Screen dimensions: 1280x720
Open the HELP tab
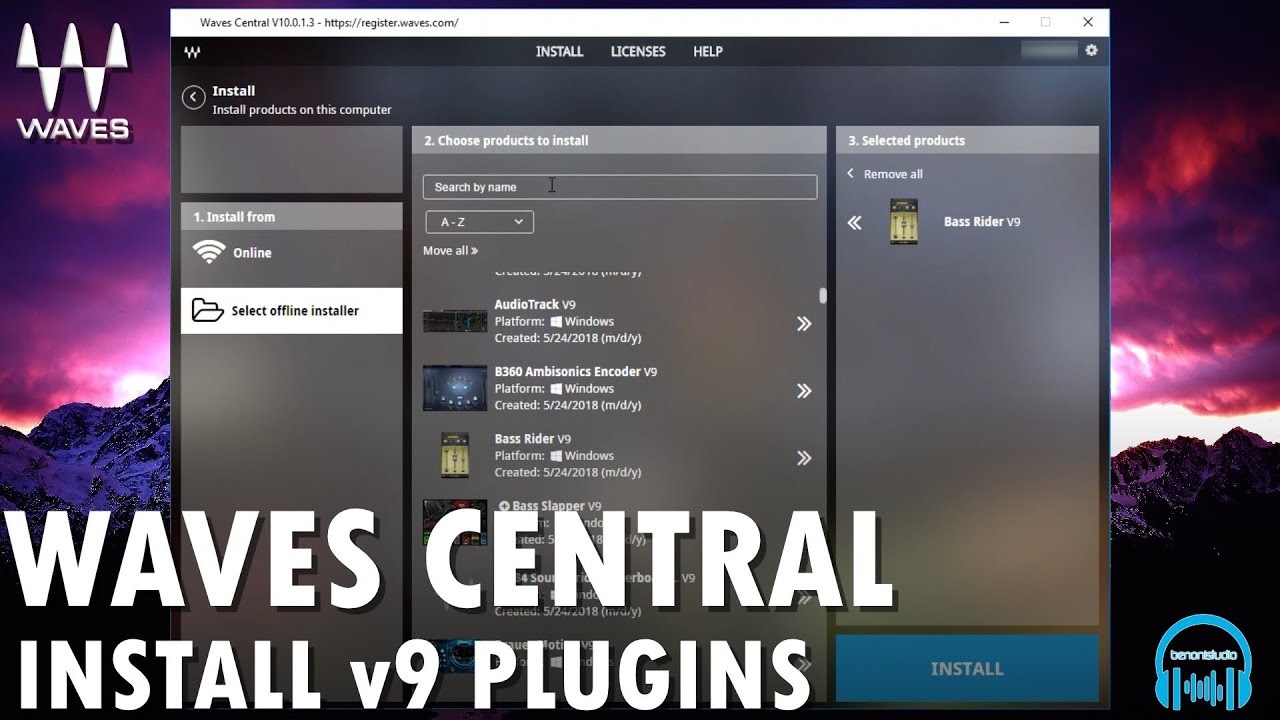tap(708, 51)
